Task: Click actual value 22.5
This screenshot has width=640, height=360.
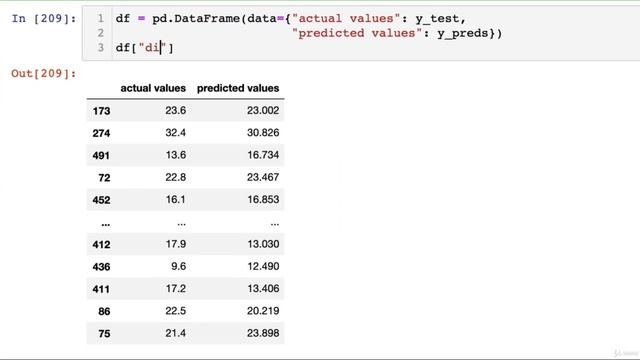Action: (176, 311)
